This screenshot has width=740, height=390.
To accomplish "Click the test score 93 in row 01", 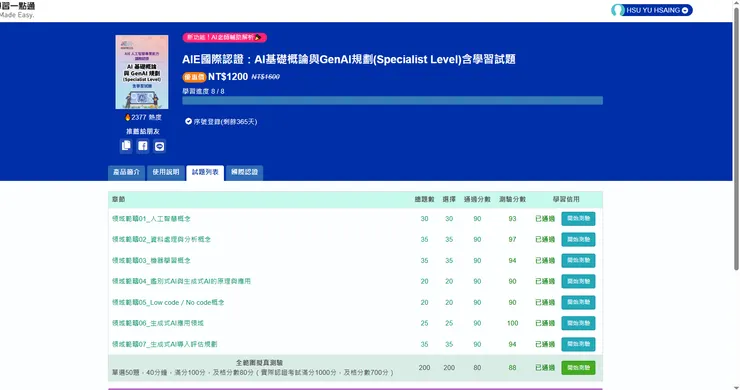I will point(513,219).
